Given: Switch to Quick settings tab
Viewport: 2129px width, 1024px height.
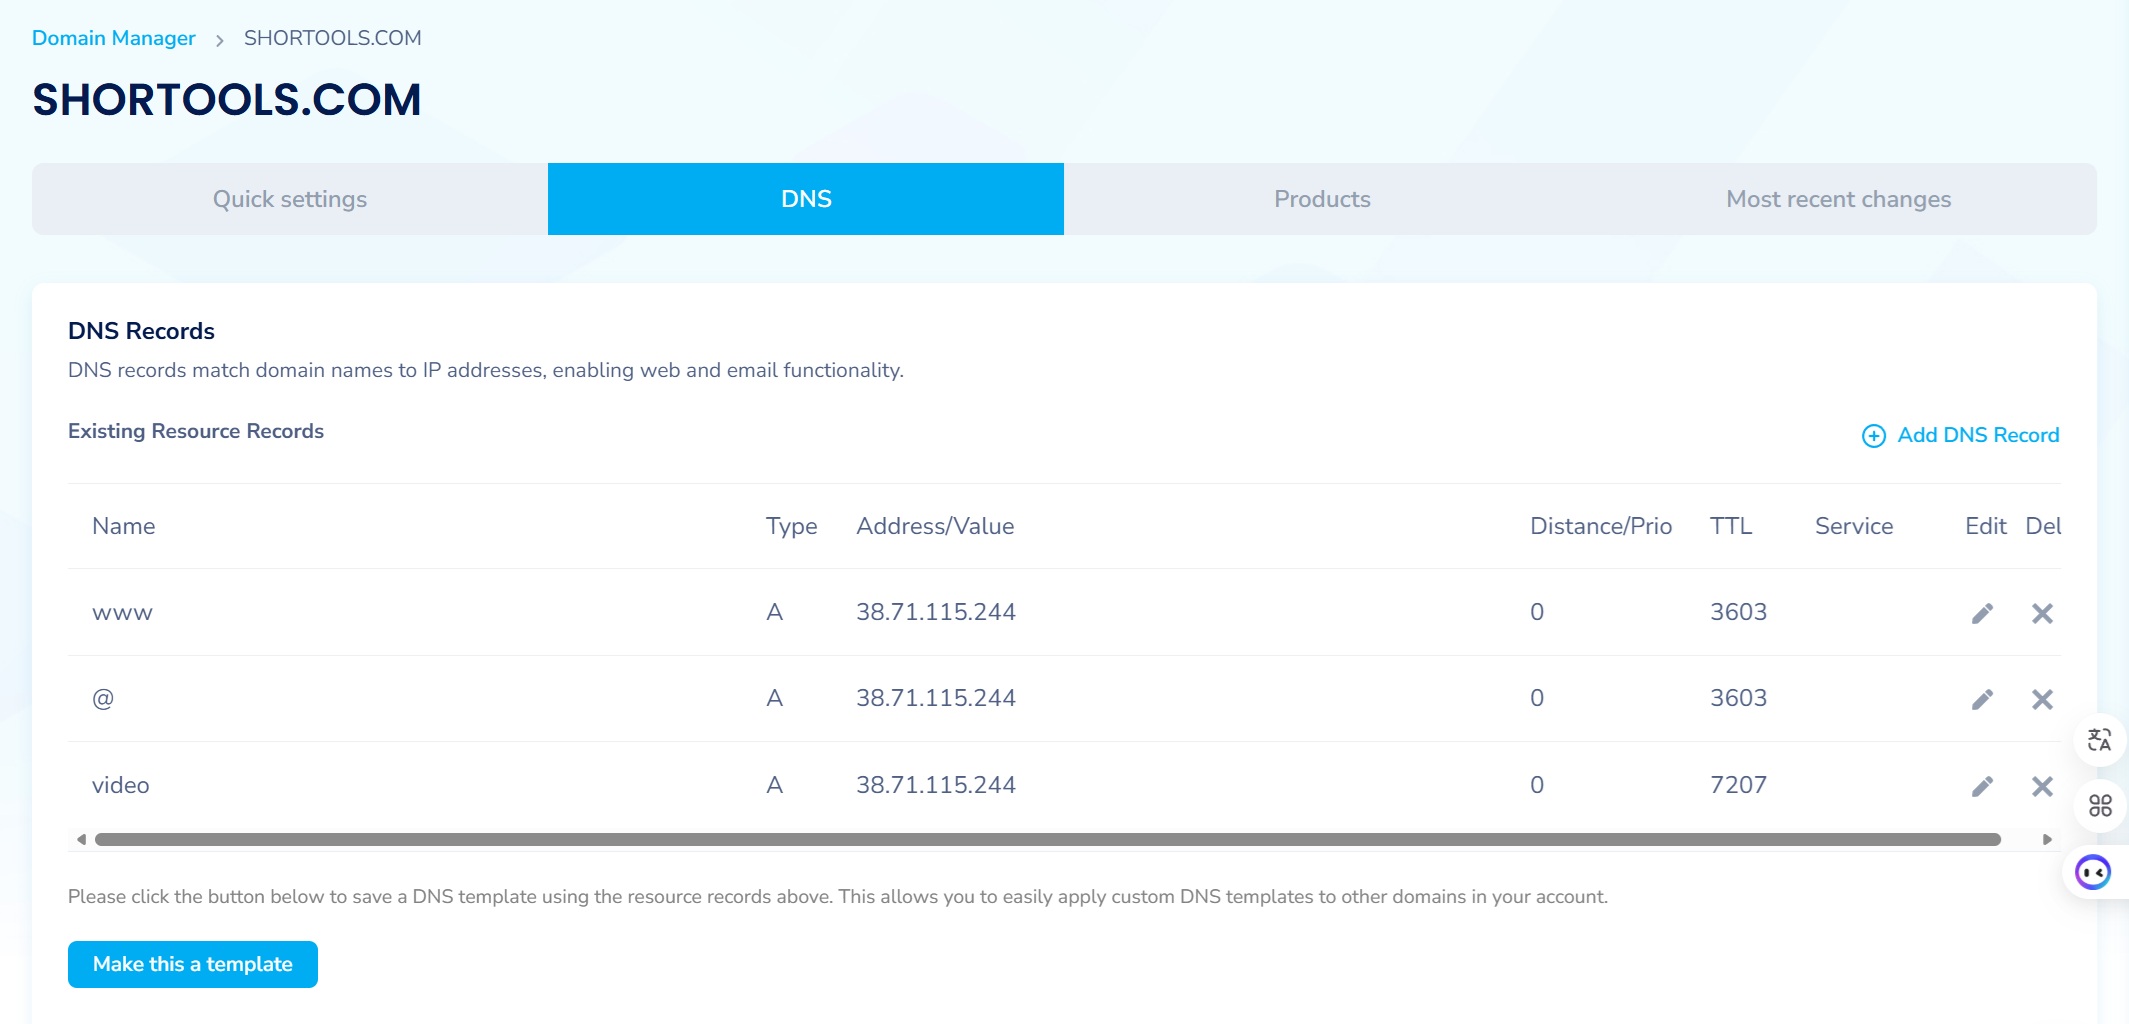Looking at the screenshot, I should pos(290,199).
